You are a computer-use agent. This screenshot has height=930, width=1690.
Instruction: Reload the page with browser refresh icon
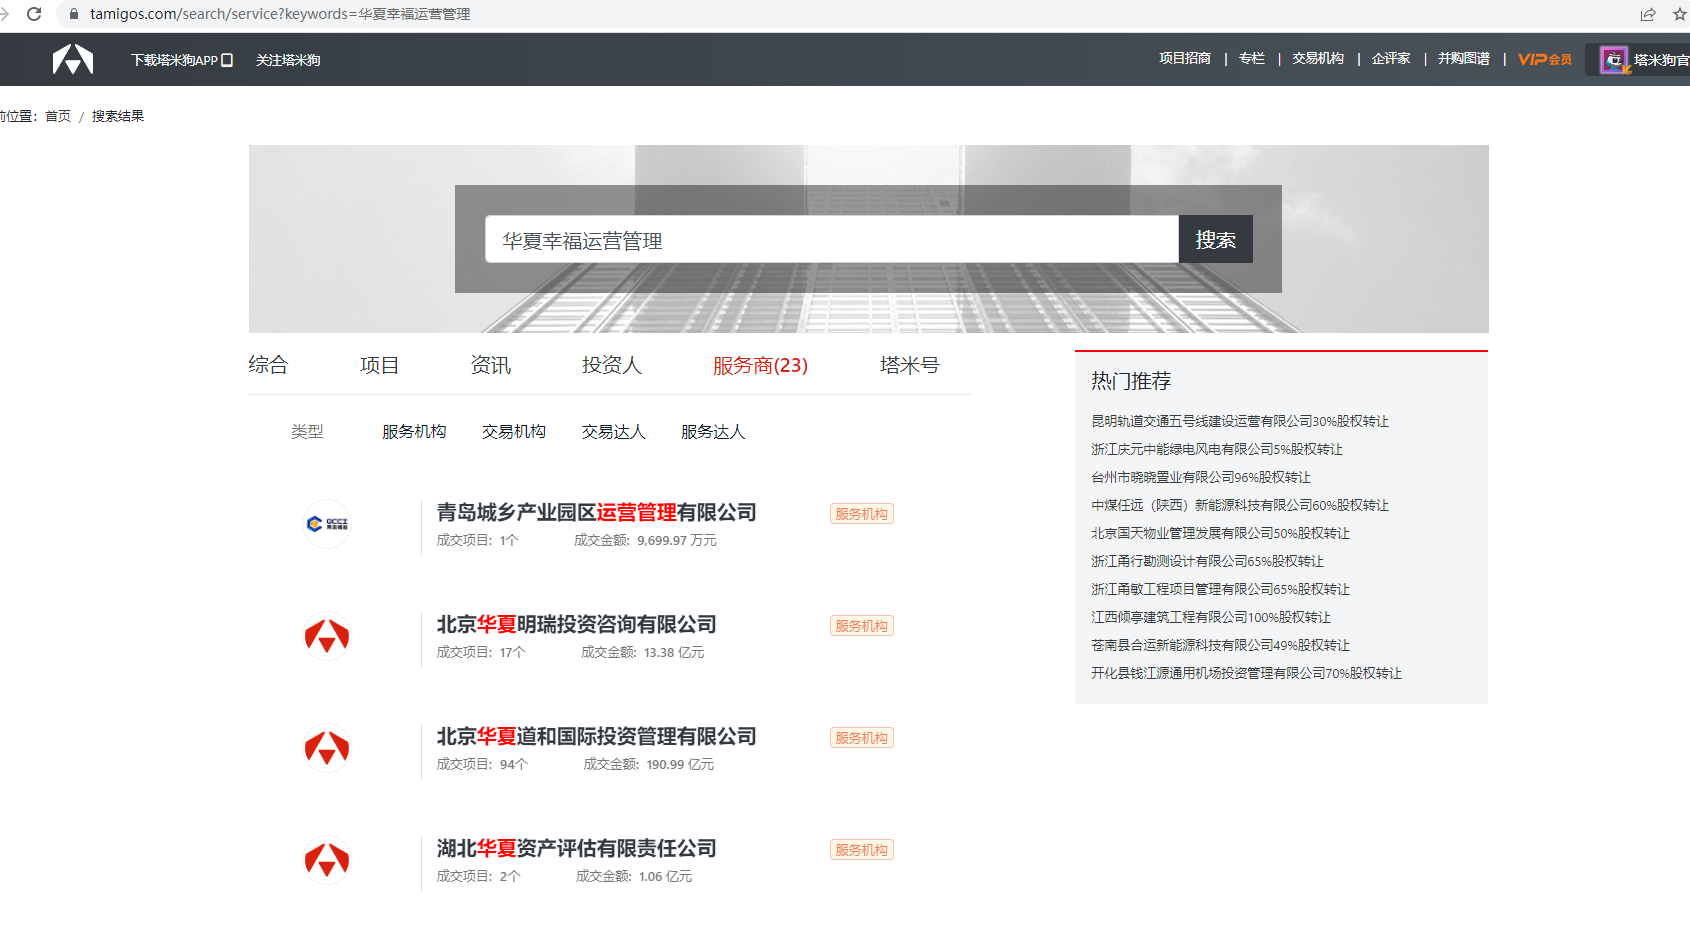pos(34,14)
